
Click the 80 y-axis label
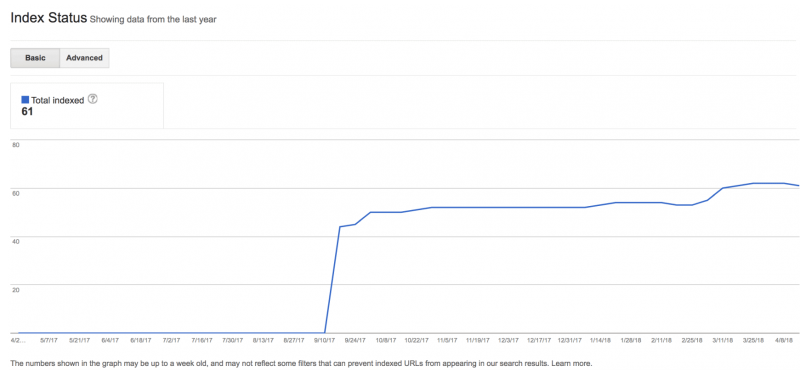point(16,145)
